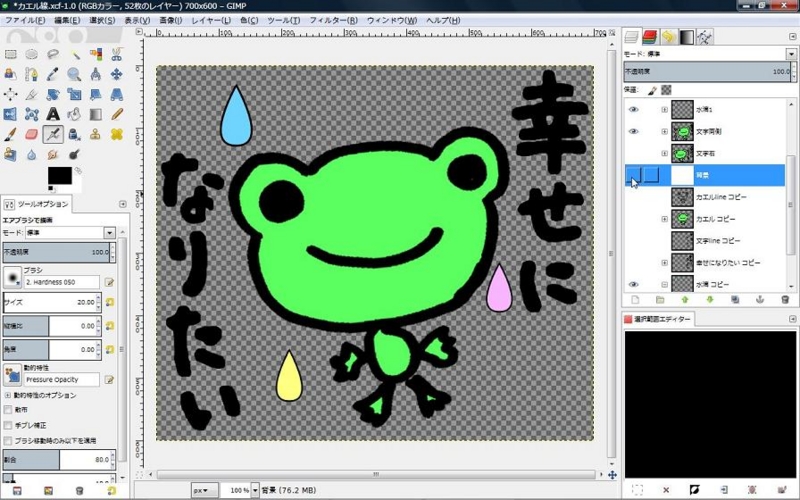Collapse the 水滴 コピー layer group

coord(664,285)
